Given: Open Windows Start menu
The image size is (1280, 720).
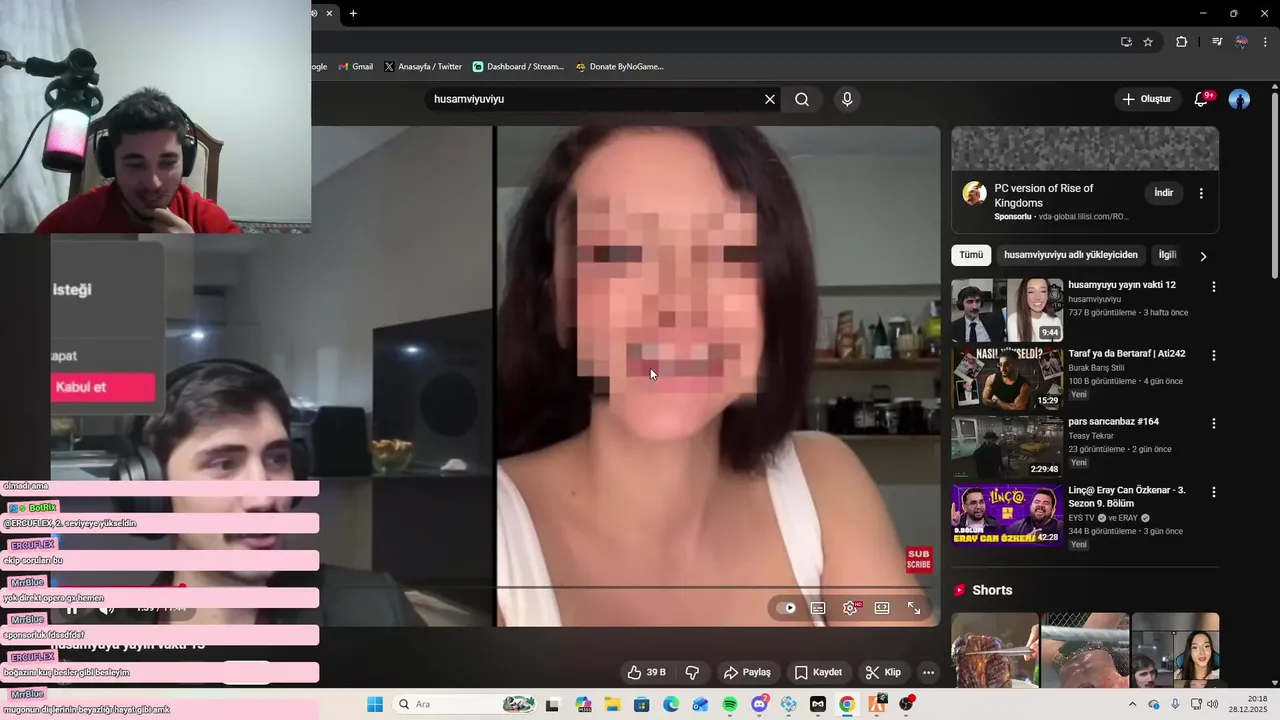Looking at the screenshot, I should (375, 704).
